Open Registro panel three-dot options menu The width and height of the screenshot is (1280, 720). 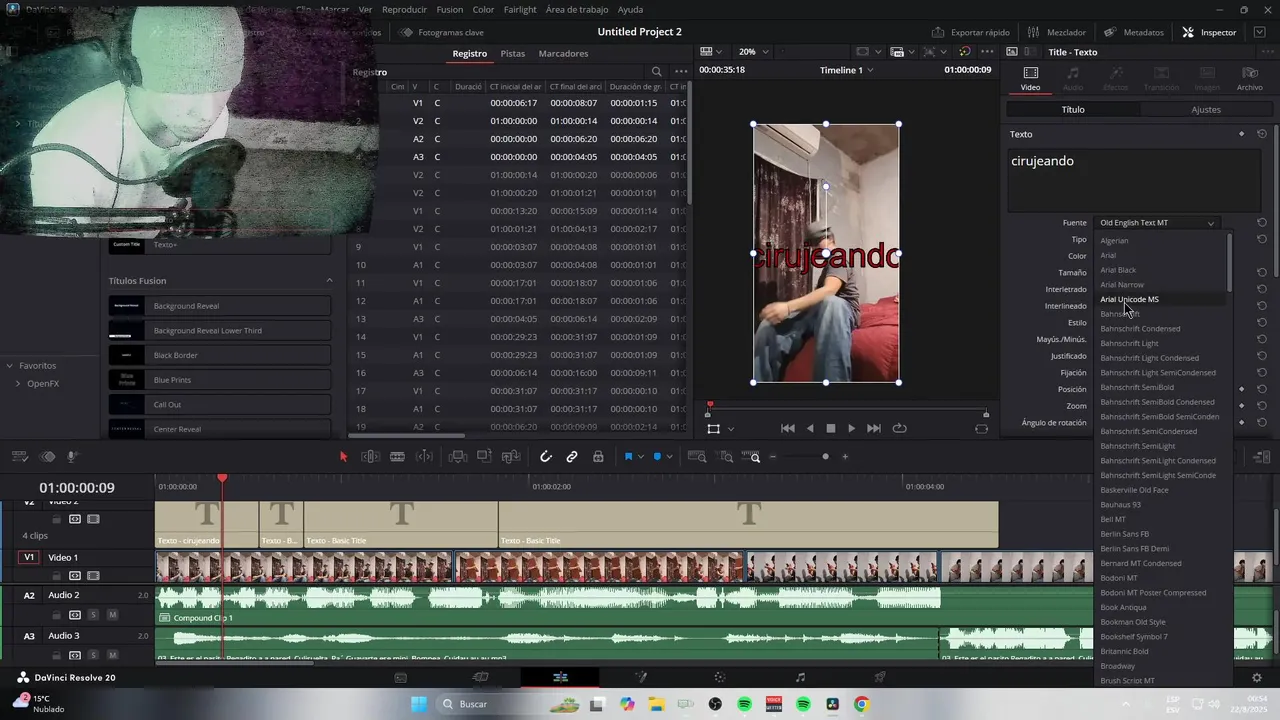(681, 72)
